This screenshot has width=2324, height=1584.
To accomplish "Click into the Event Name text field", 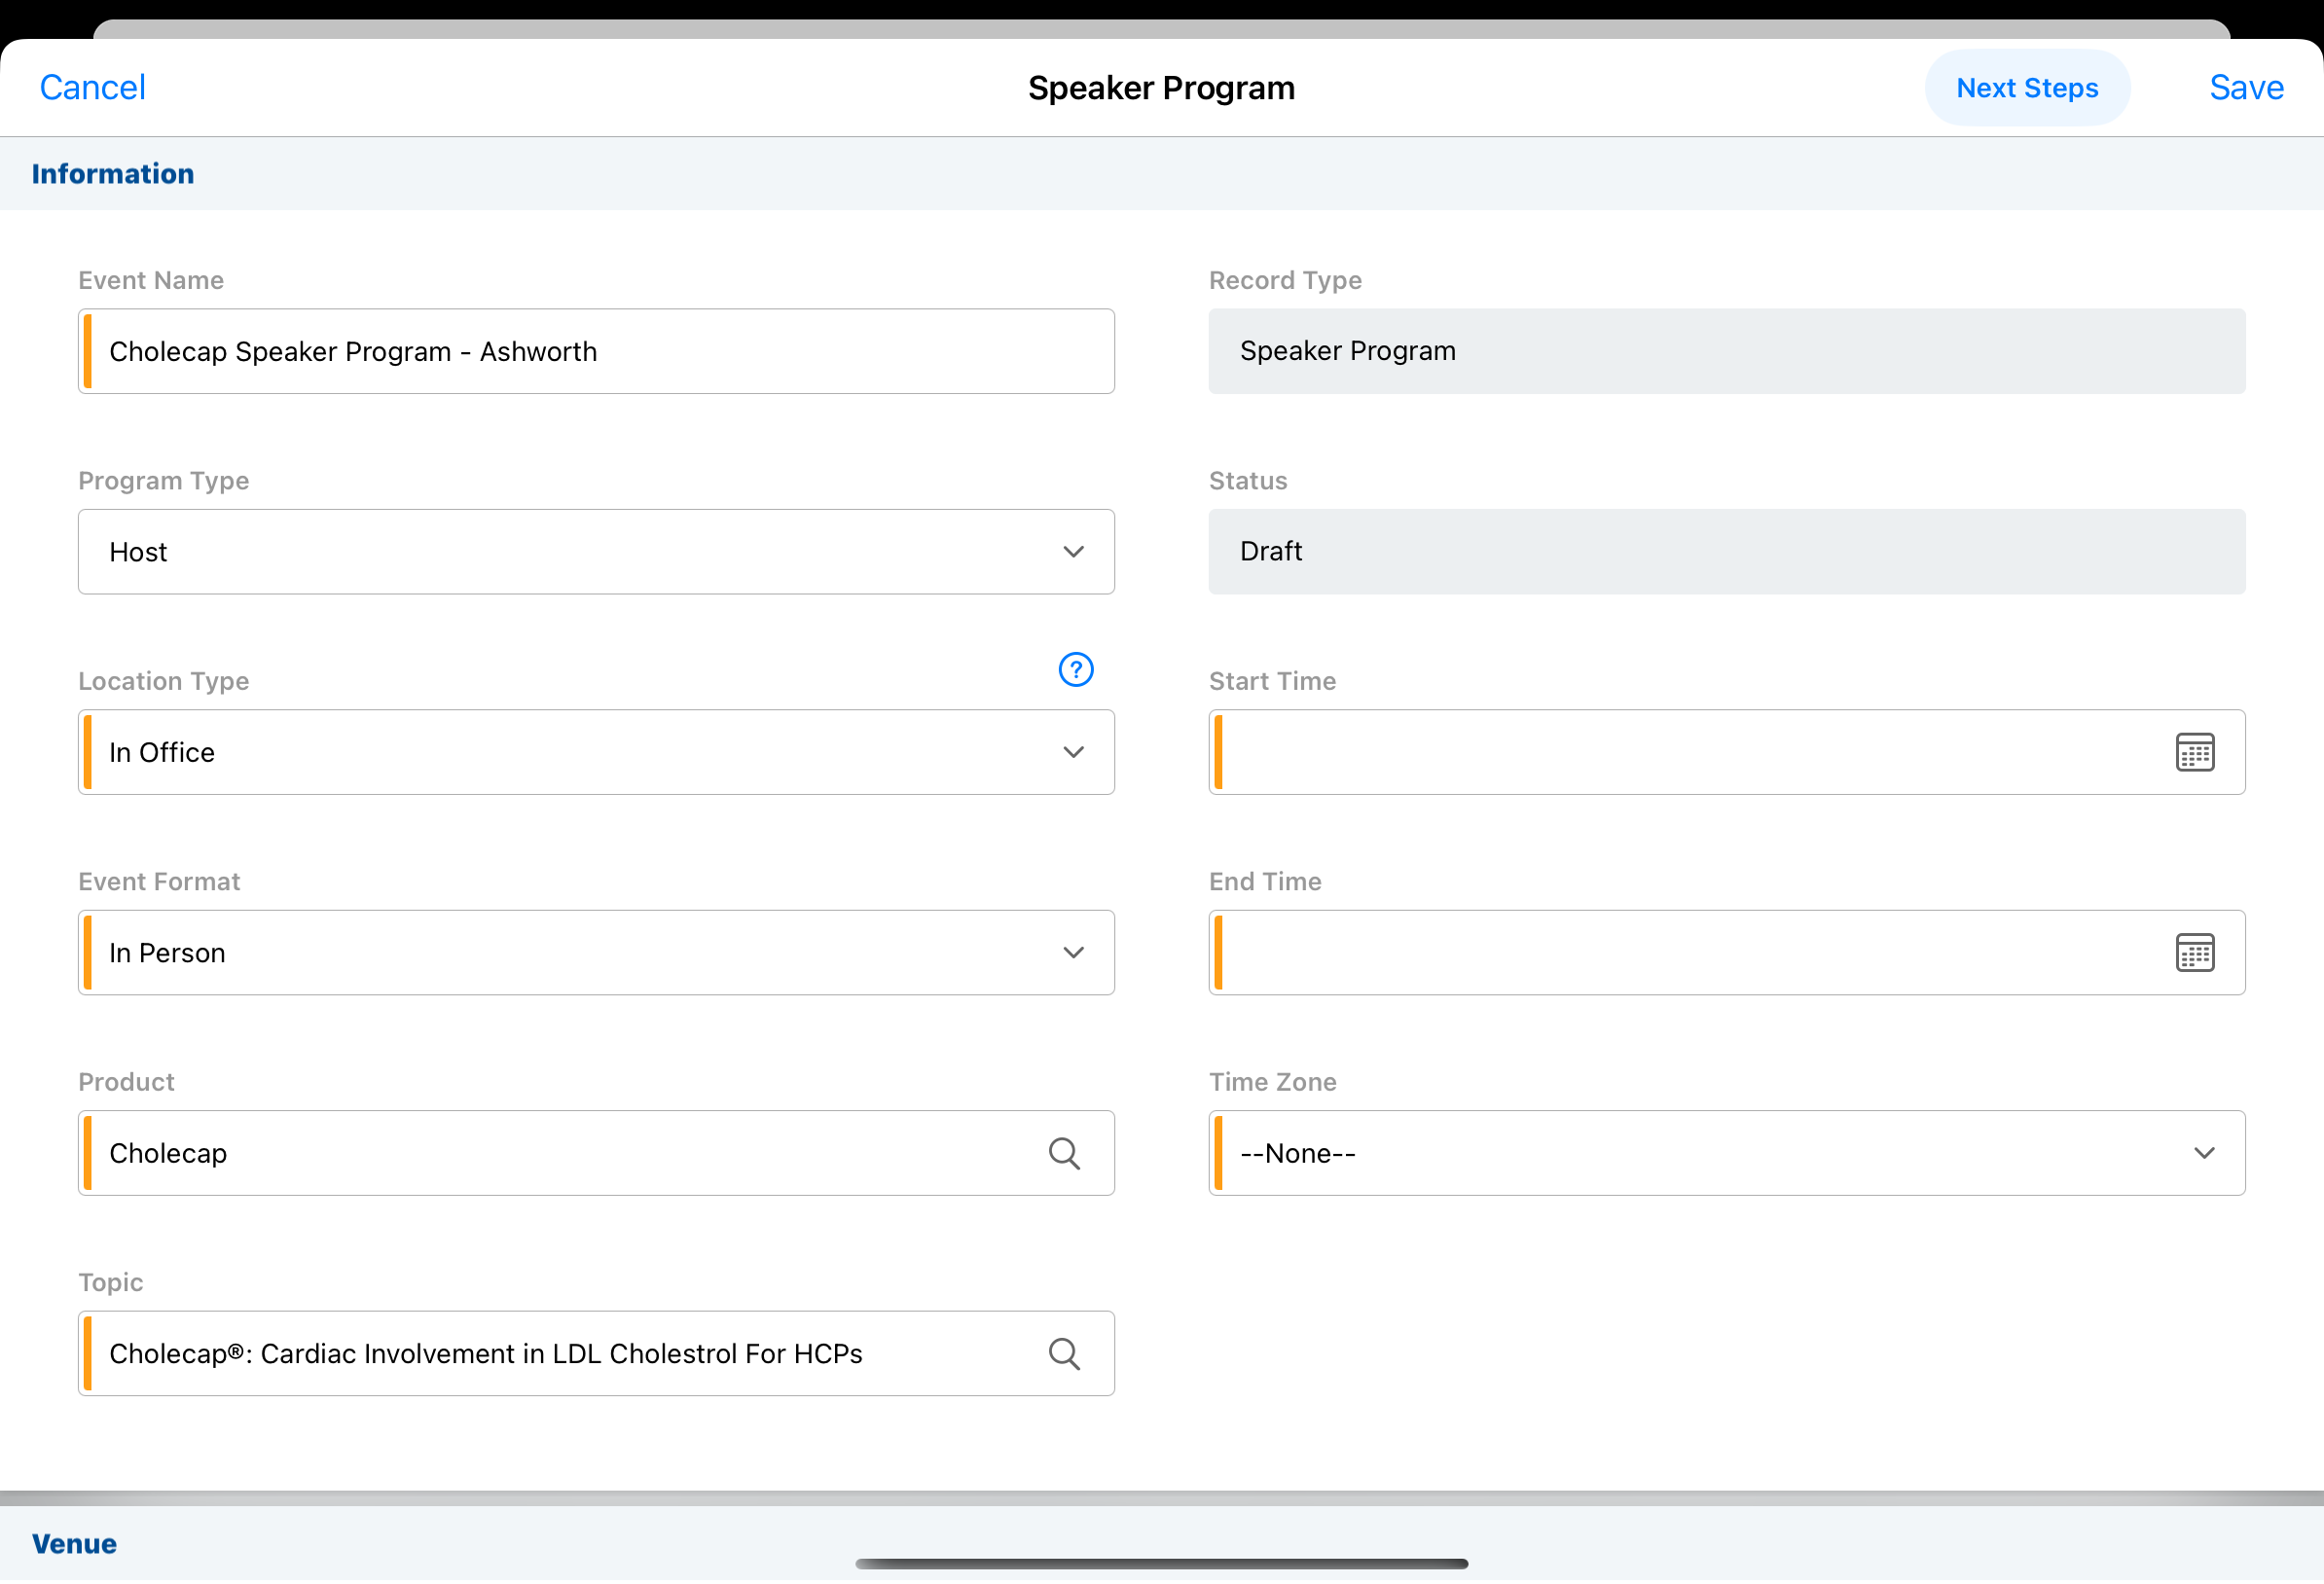I will tap(596, 352).
